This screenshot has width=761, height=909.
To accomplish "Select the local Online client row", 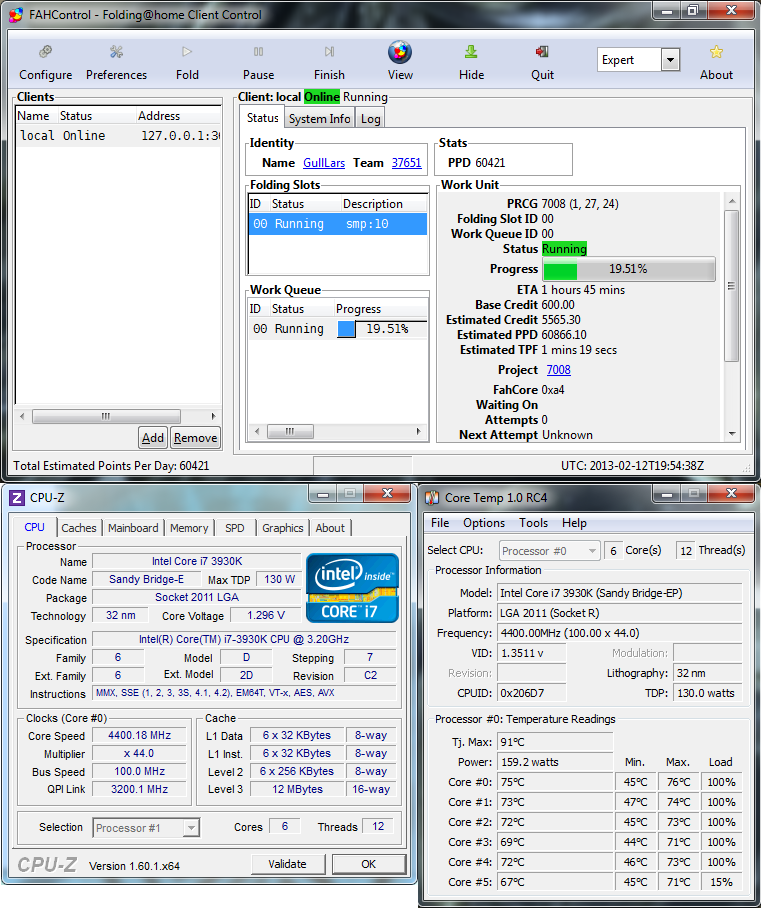I will click(x=118, y=136).
